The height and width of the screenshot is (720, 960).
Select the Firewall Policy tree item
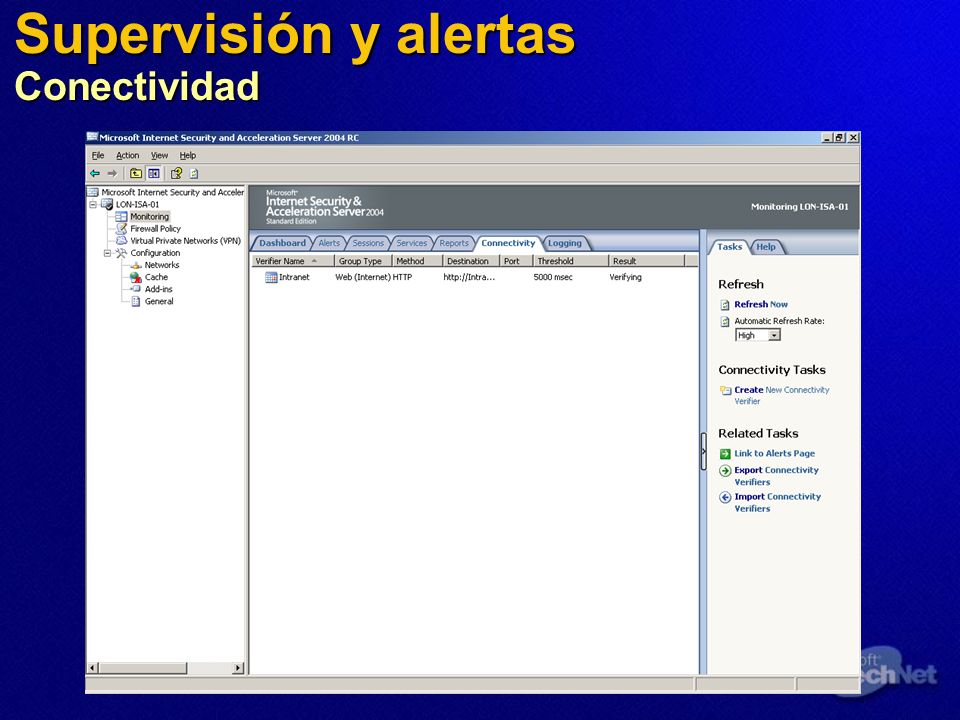155,228
